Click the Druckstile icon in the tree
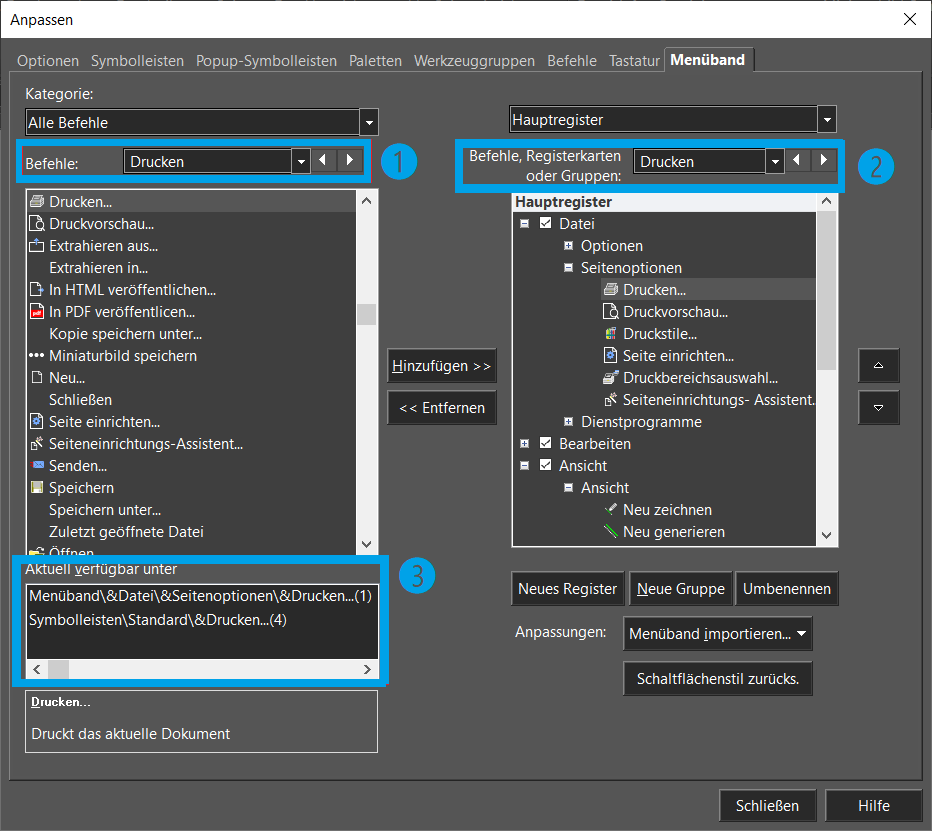The width and height of the screenshot is (932, 831). 610,333
